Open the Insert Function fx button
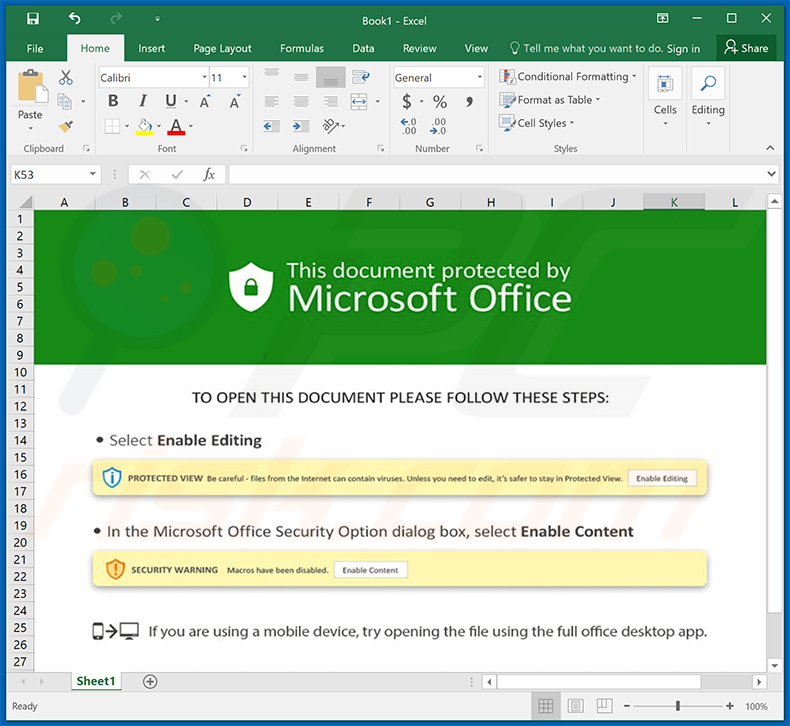Screen dimensions: 790x726 209,175
